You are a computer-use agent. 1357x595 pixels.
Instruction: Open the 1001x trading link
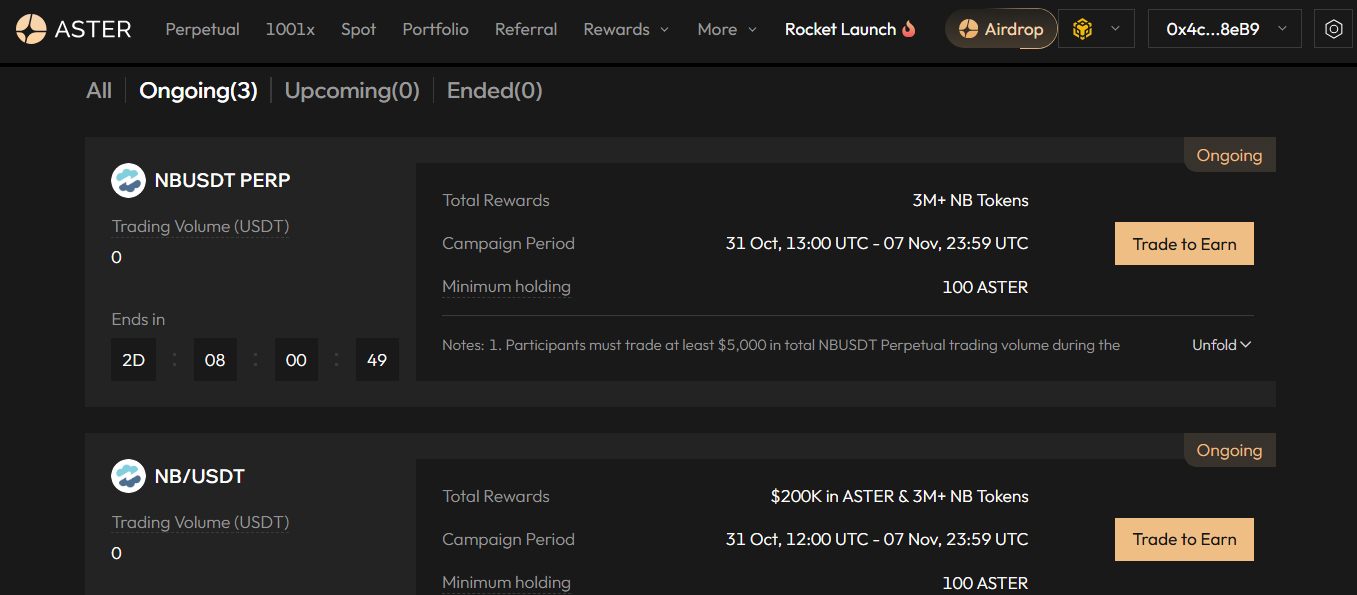[290, 29]
